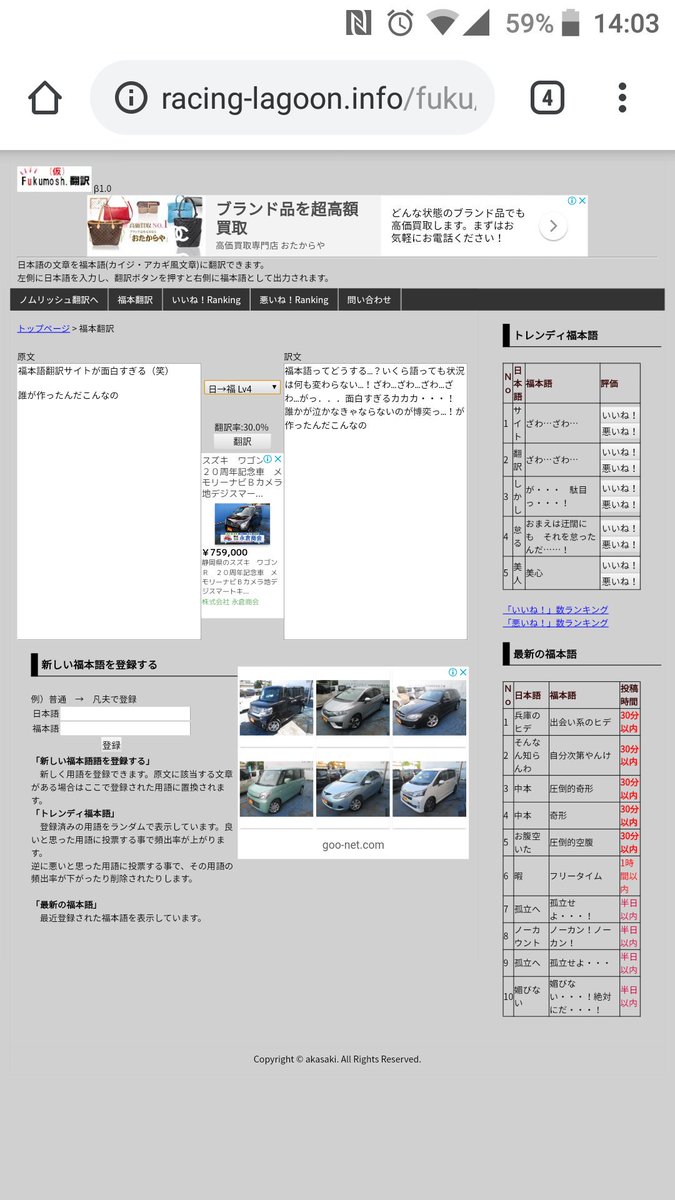Select the 自分次第やんけ cell in latest table
The image size is (675, 1200).
(583, 755)
